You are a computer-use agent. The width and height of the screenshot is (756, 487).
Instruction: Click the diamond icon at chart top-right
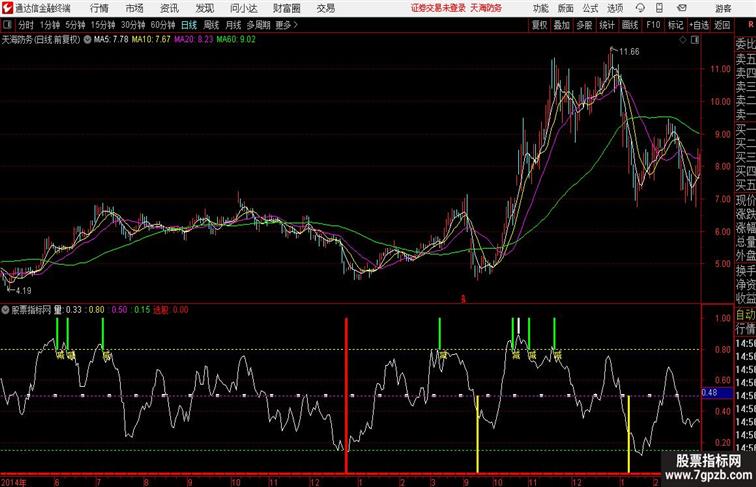(x=683, y=40)
